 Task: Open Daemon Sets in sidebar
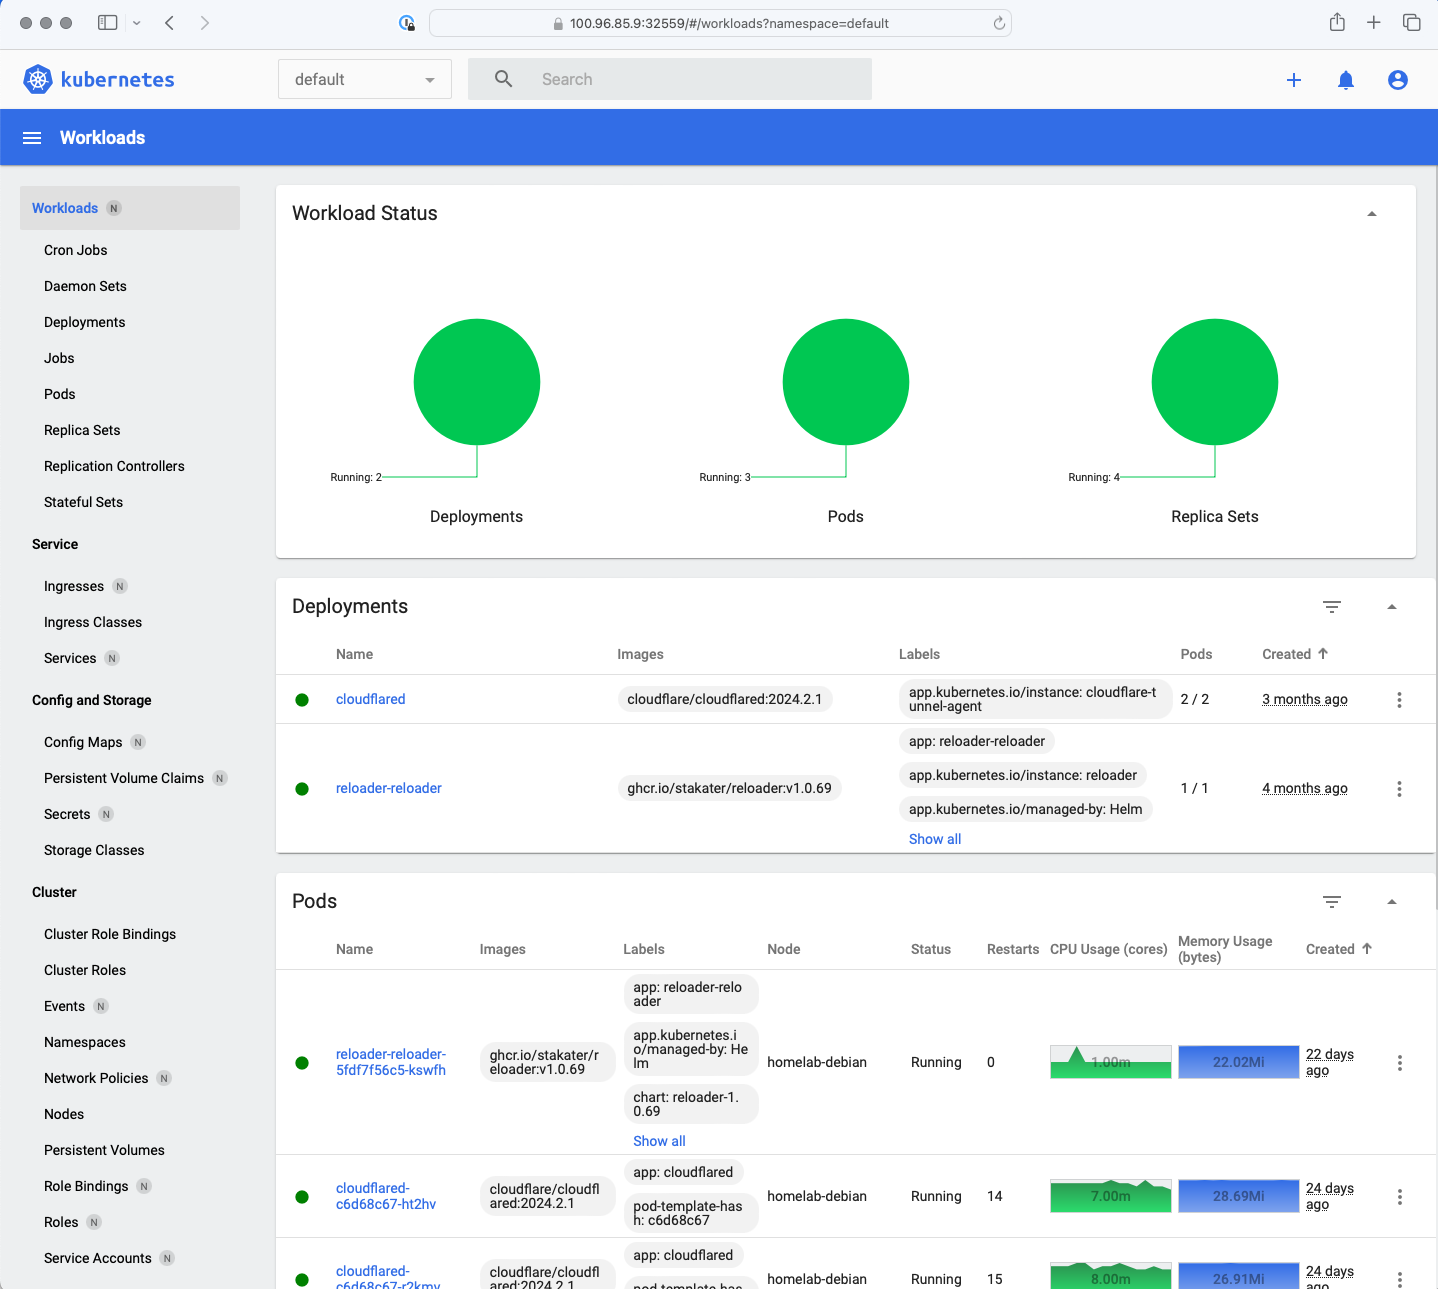(x=85, y=286)
